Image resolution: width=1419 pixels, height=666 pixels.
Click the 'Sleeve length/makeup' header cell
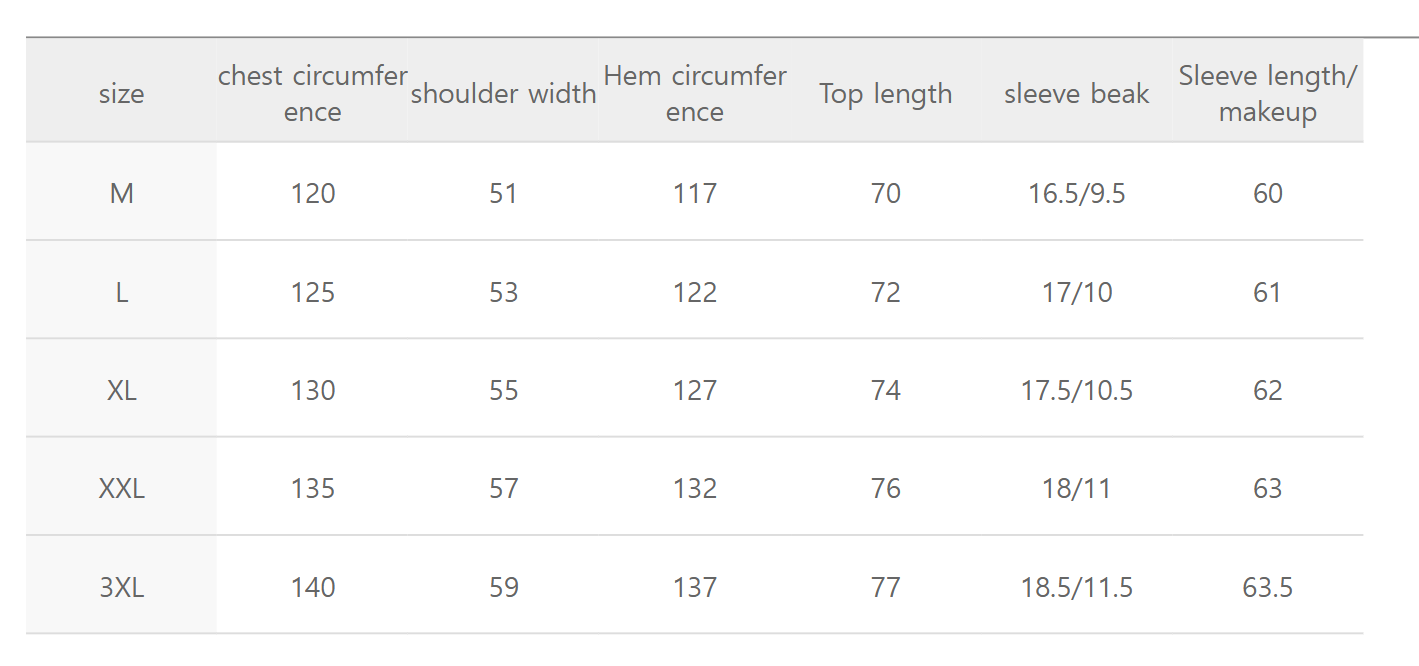[x=1267, y=94]
